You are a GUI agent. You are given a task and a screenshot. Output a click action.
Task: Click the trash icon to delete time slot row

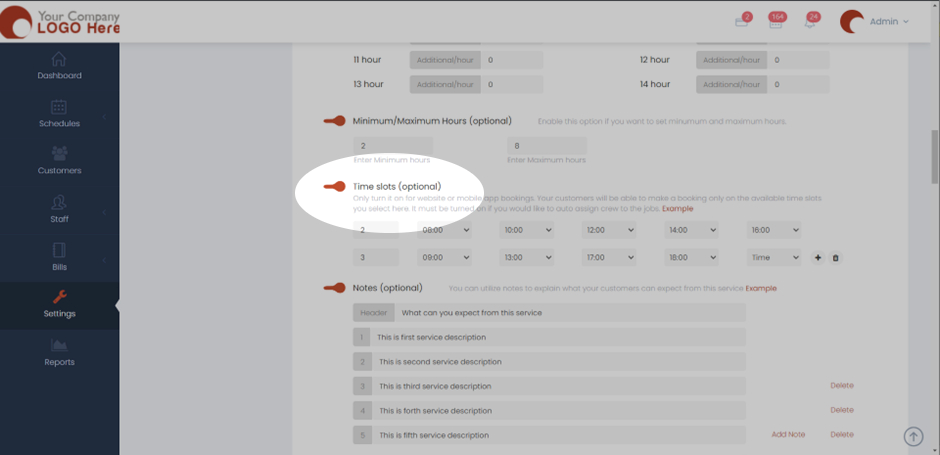(836, 258)
